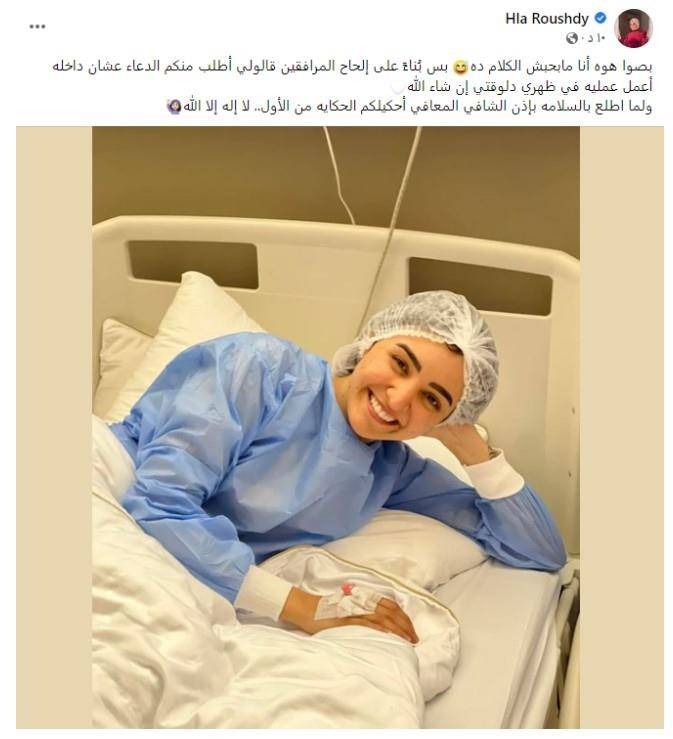Viewport: 673px width, 739px height.
Task: Click the globe public privacy icon
Action: 572,38
